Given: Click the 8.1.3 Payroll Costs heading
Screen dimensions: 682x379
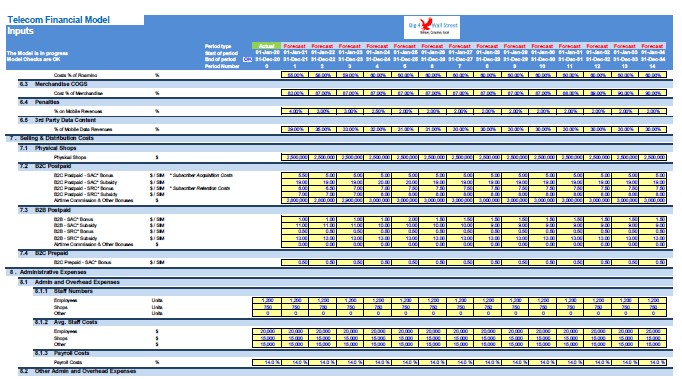Looking at the screenshot, I should [353, 353].
